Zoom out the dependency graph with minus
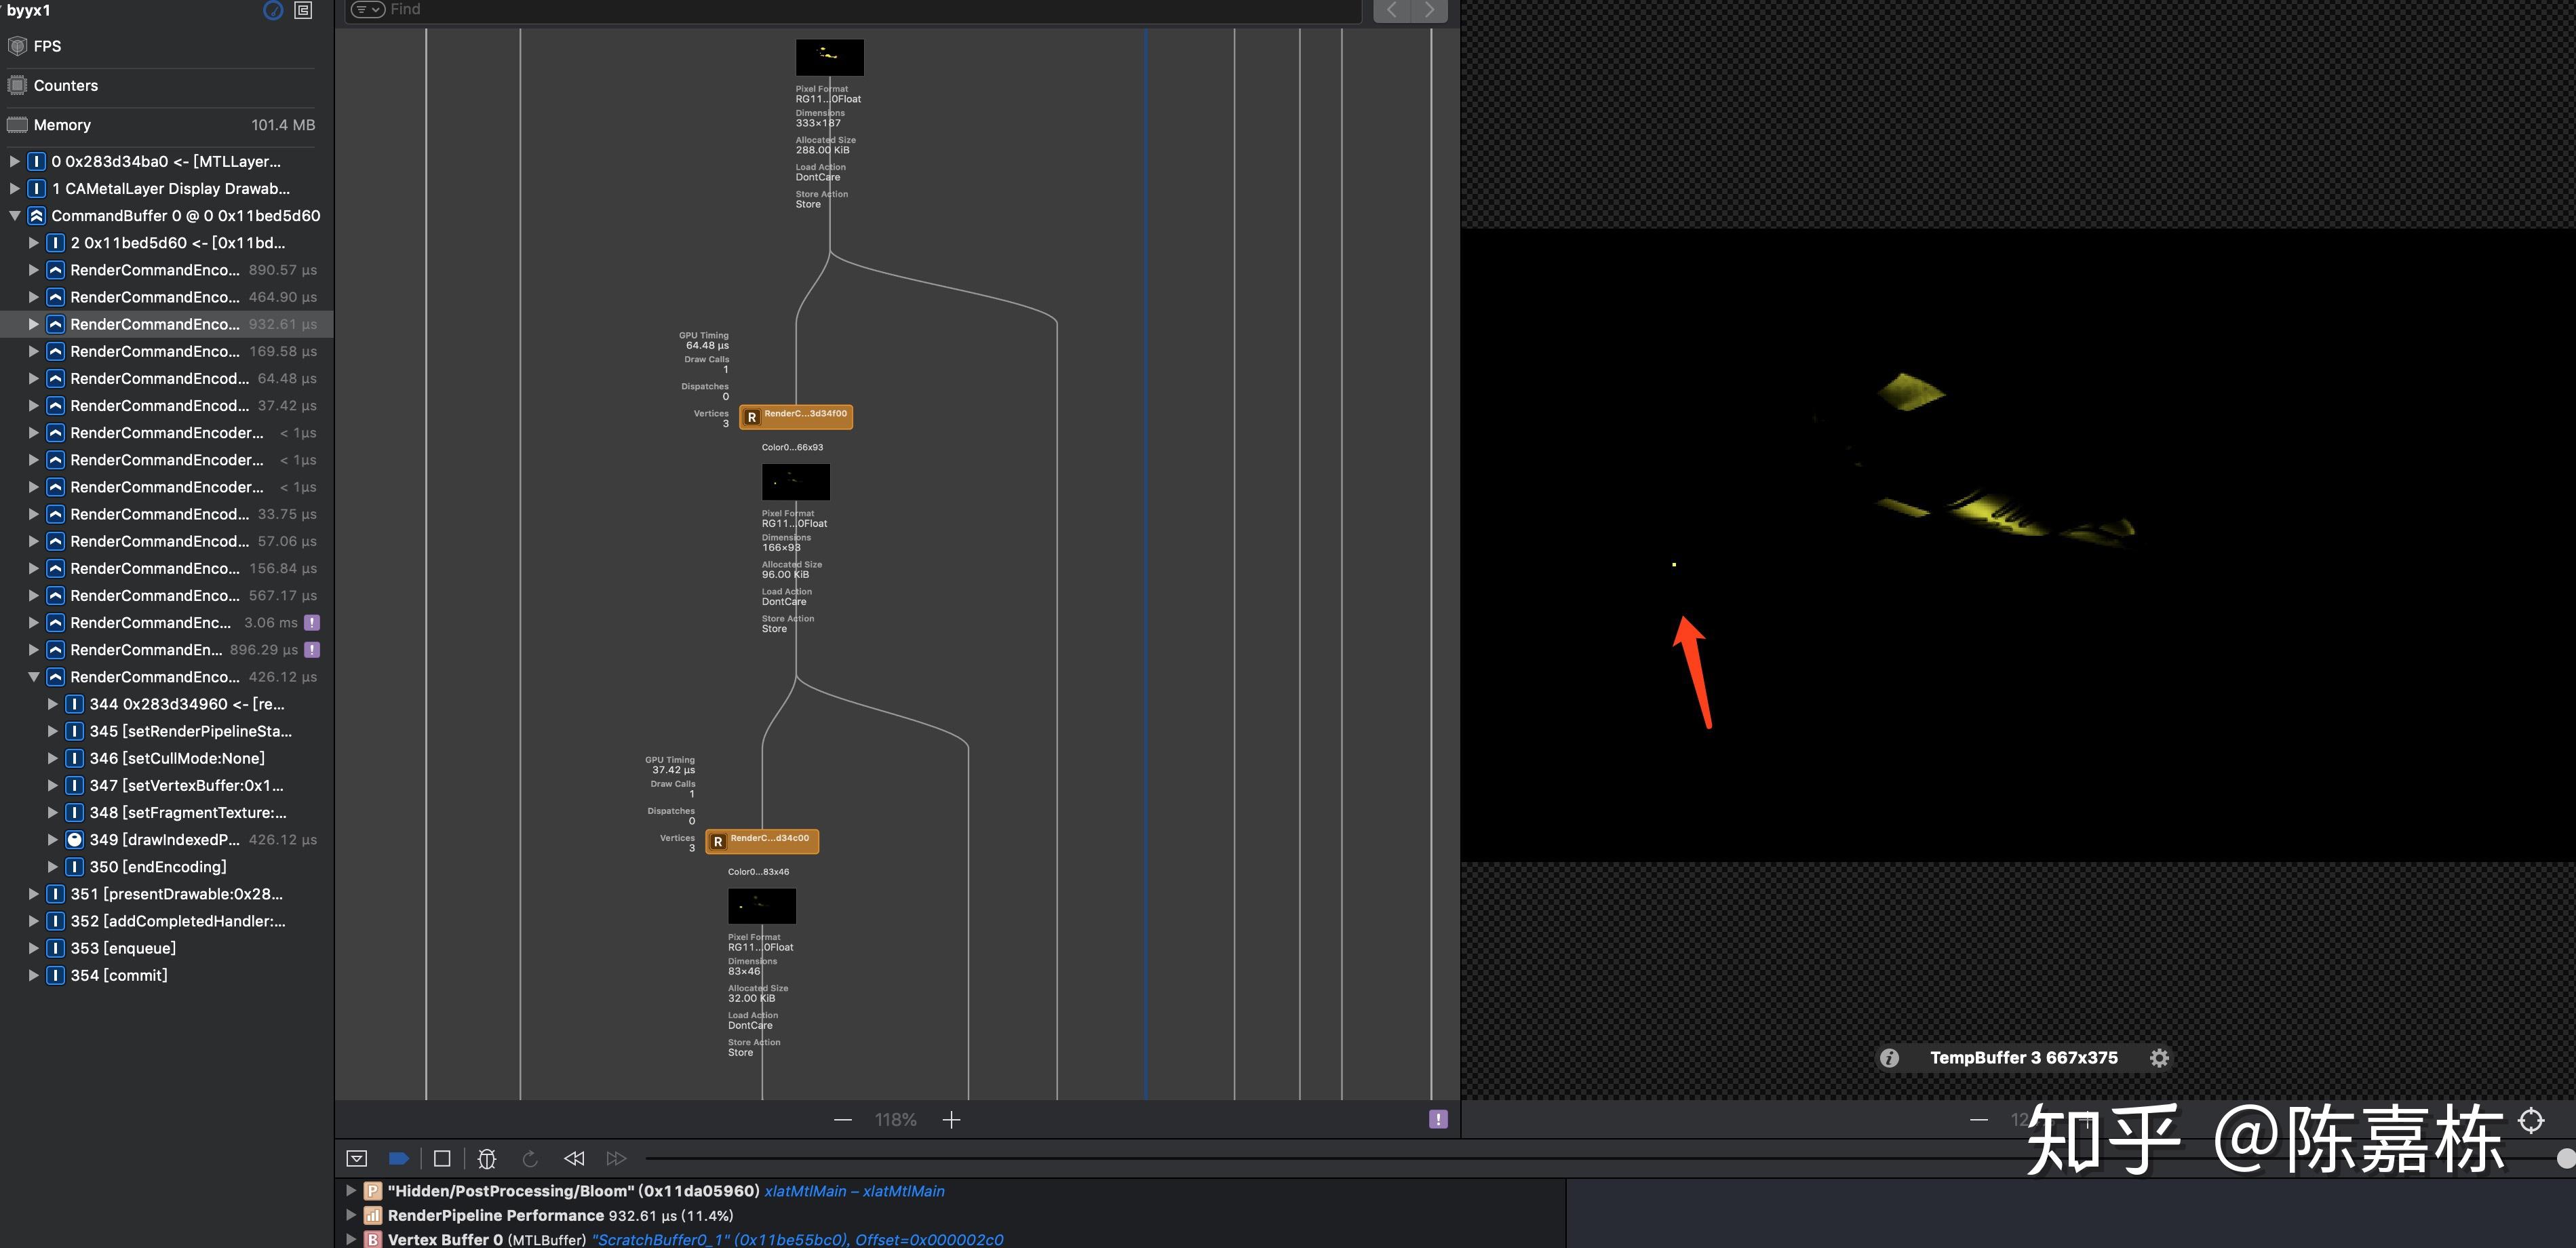 (843, 1120)
